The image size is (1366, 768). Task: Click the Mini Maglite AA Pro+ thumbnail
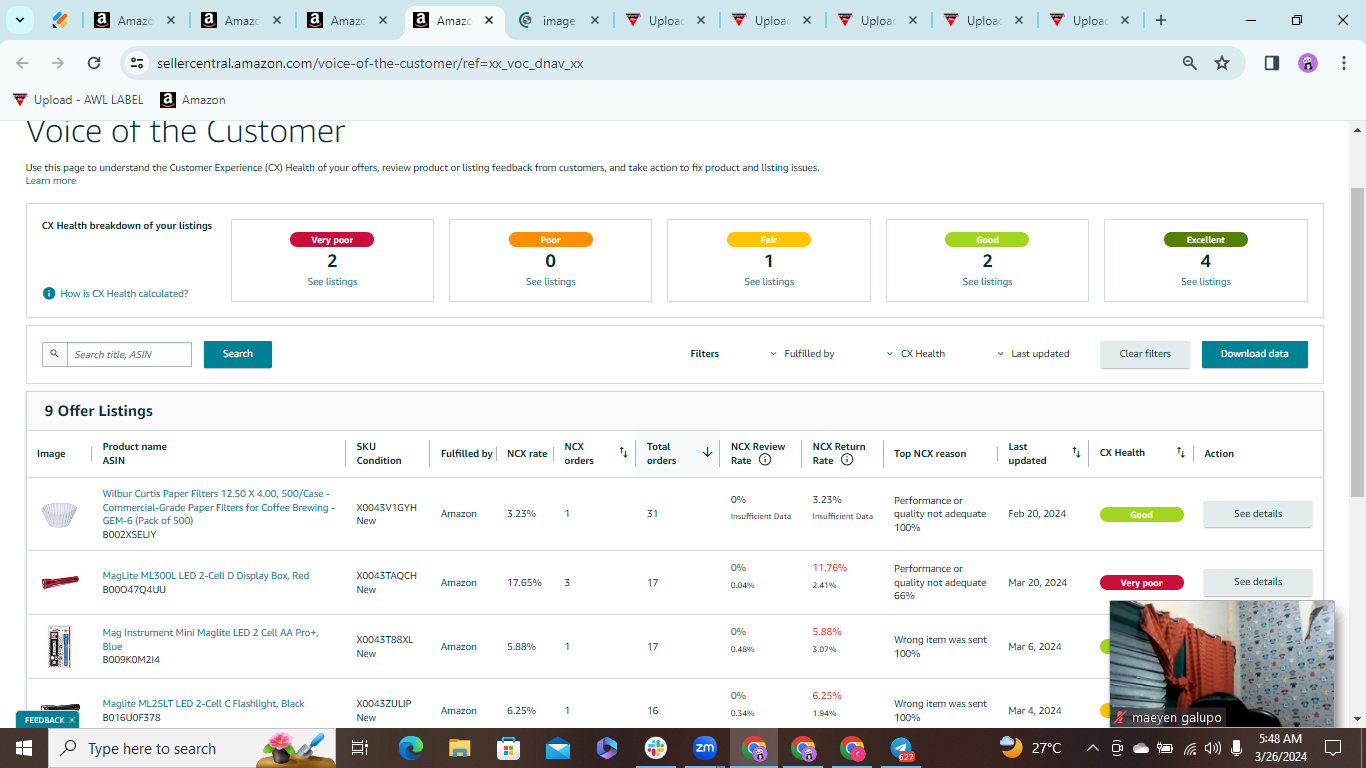pos(59,647)
